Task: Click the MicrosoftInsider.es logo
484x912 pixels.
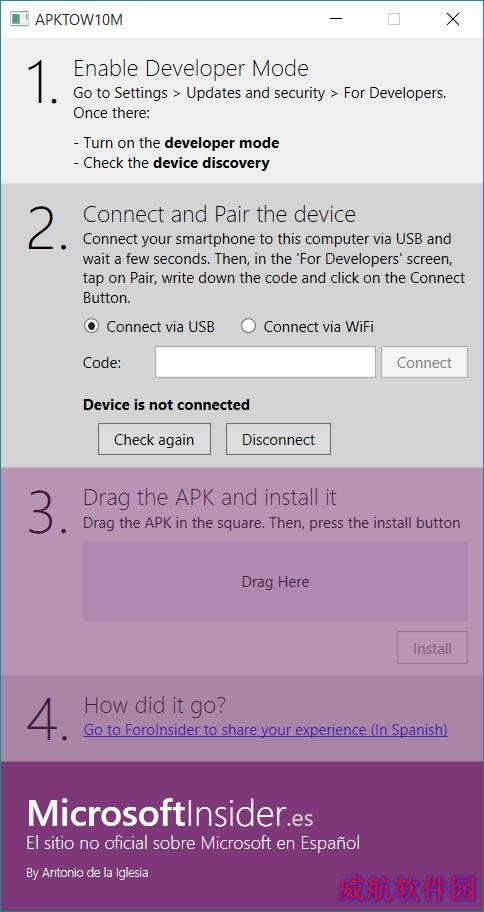Action: [x=170, y=813]
